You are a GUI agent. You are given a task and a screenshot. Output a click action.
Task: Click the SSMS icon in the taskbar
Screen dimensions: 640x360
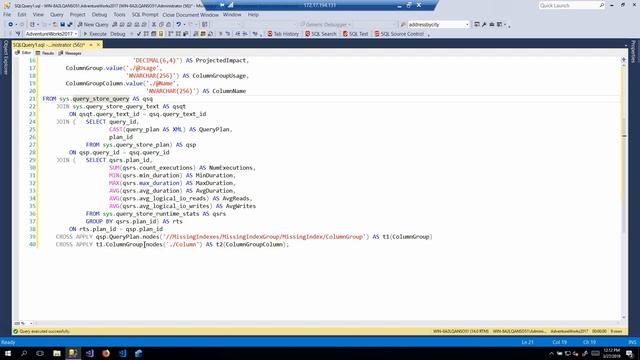point(73,353)
